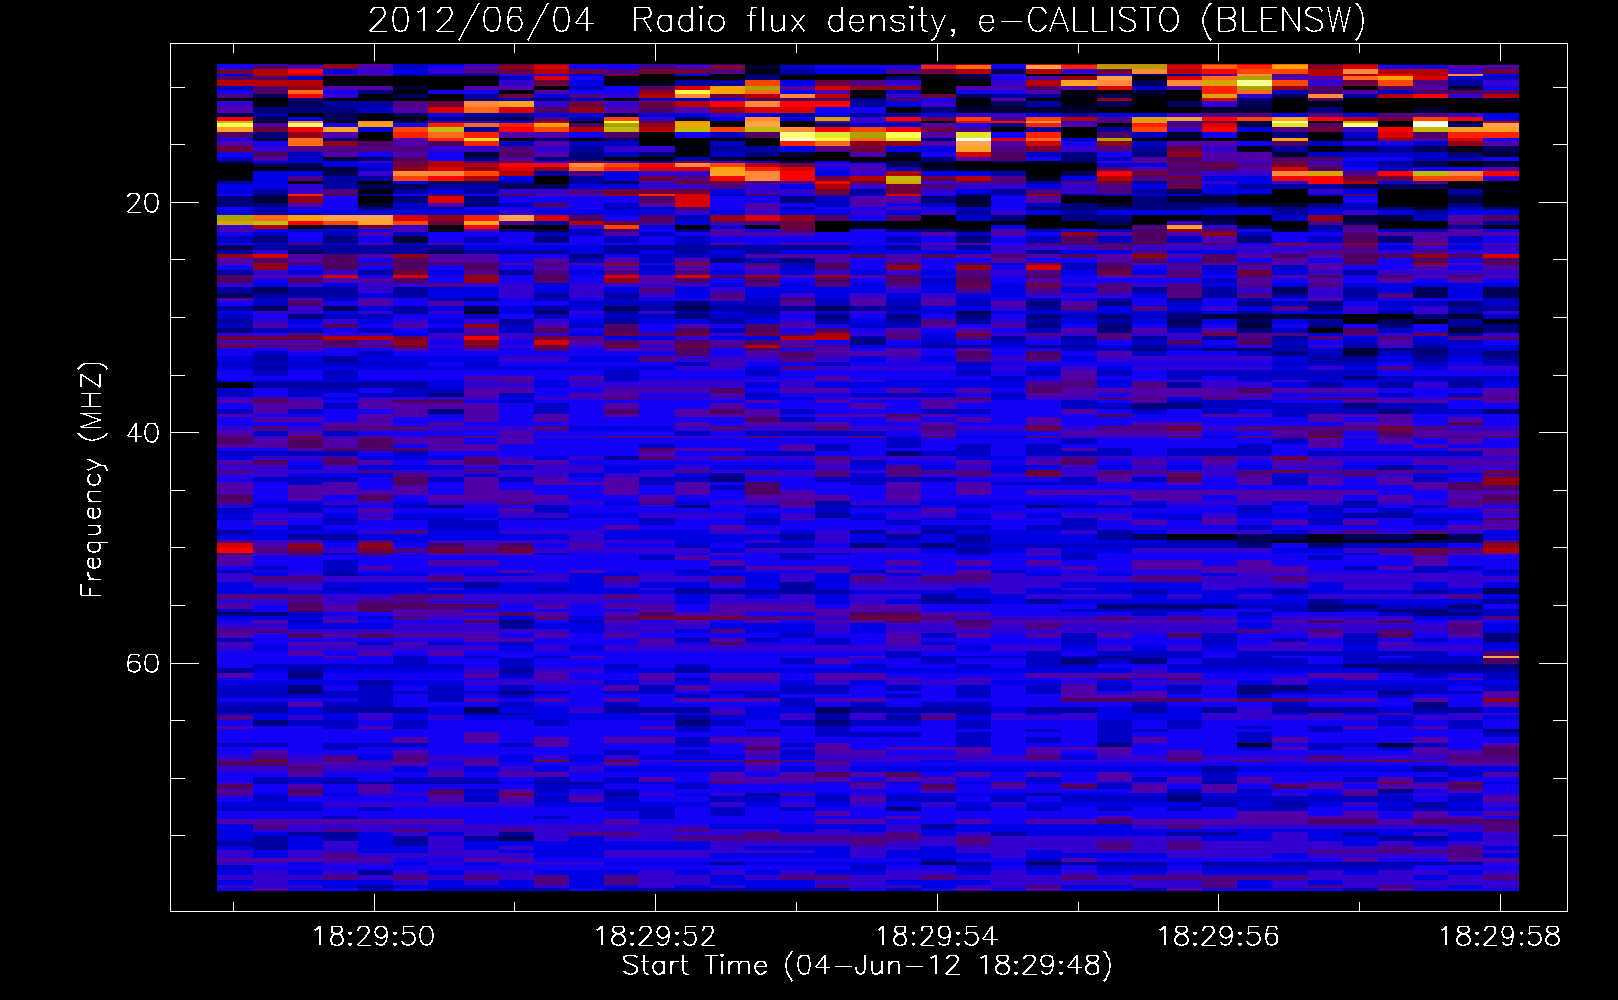Click the 'Frequency (MHZ)' y-axis label
The height and width of the screenshot is (1000, 1618).
[92, 480]
